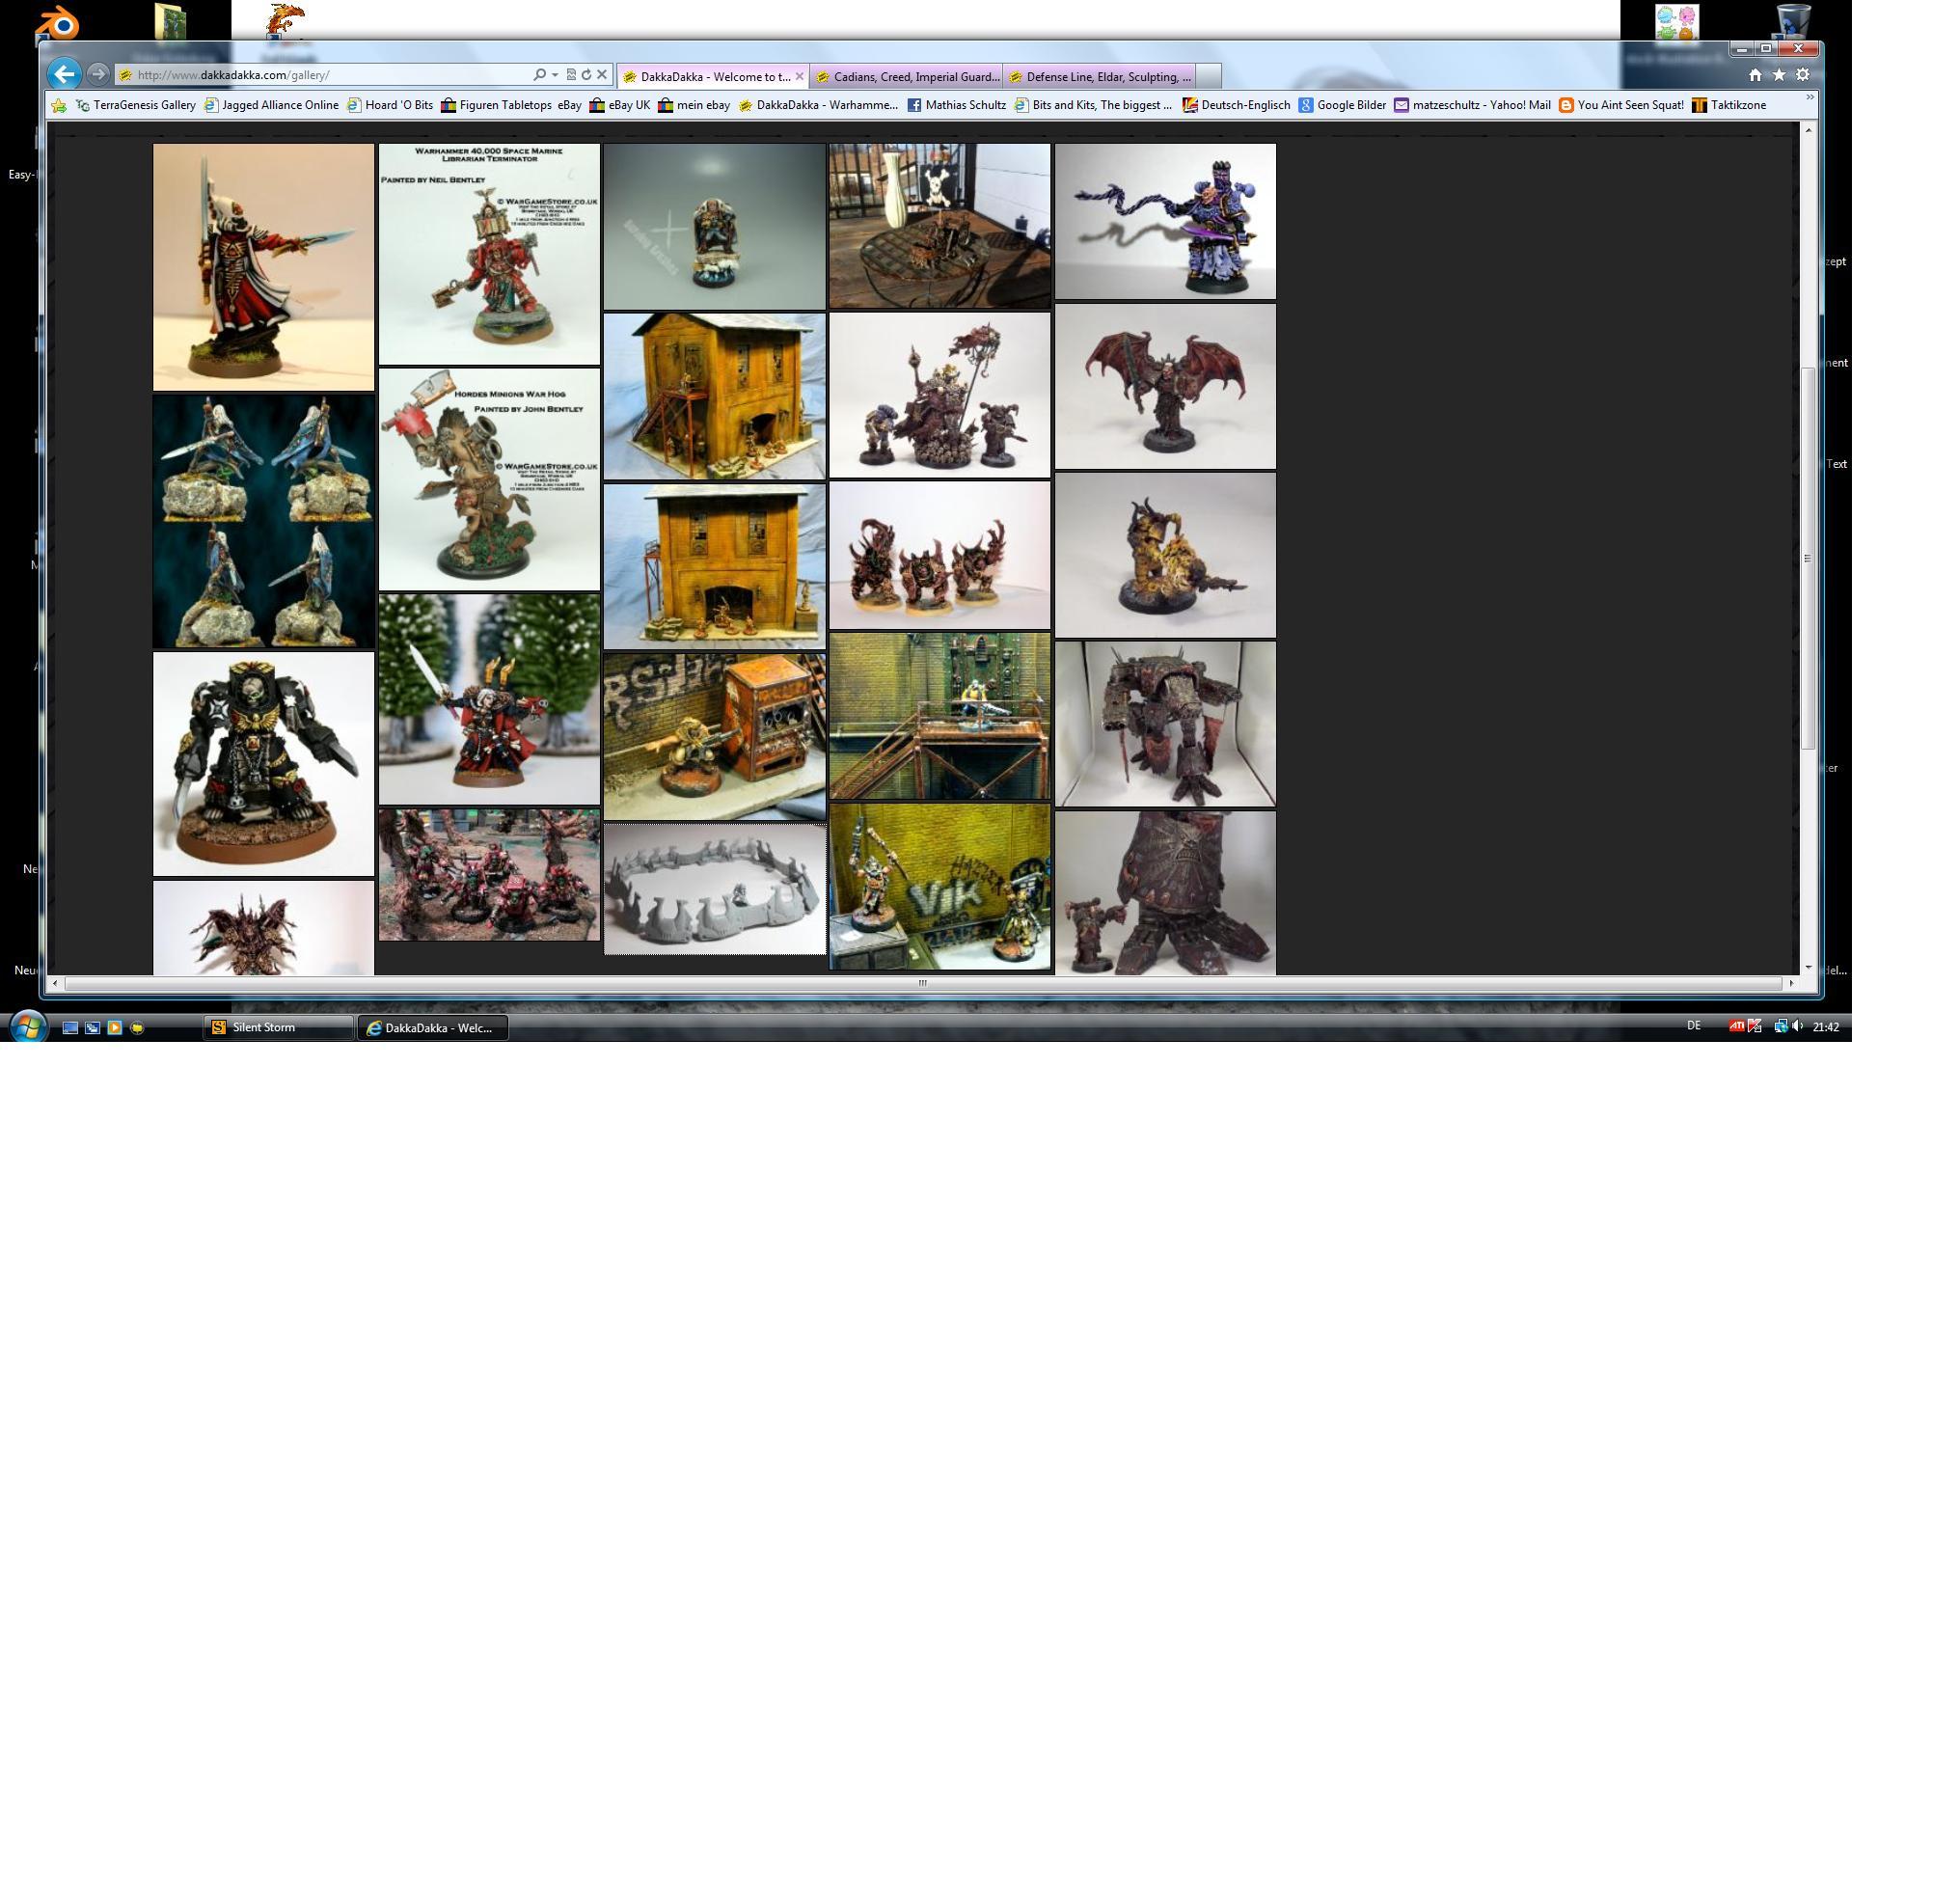Image resolution: width=1960 pixels, height=1887 pixels.
Task: Open the red winged daemon thumbnail
Action: pyautogui.click(x=1165, y=386)
